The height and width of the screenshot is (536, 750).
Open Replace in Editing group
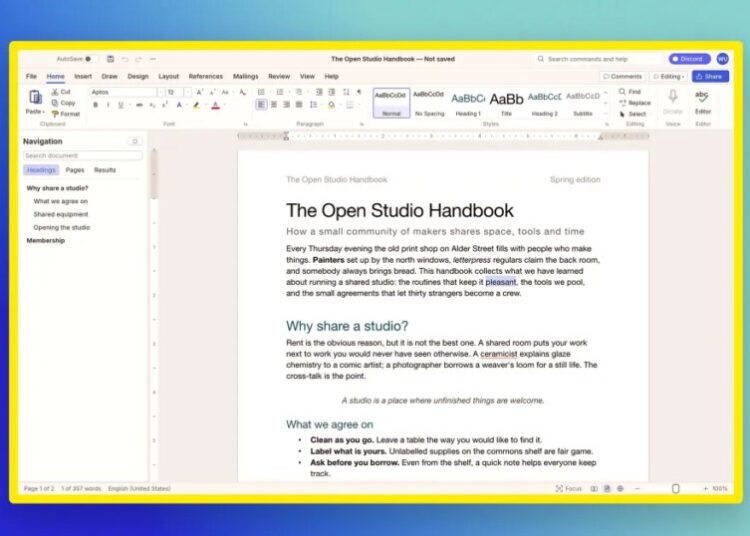[x=635, y=103]
